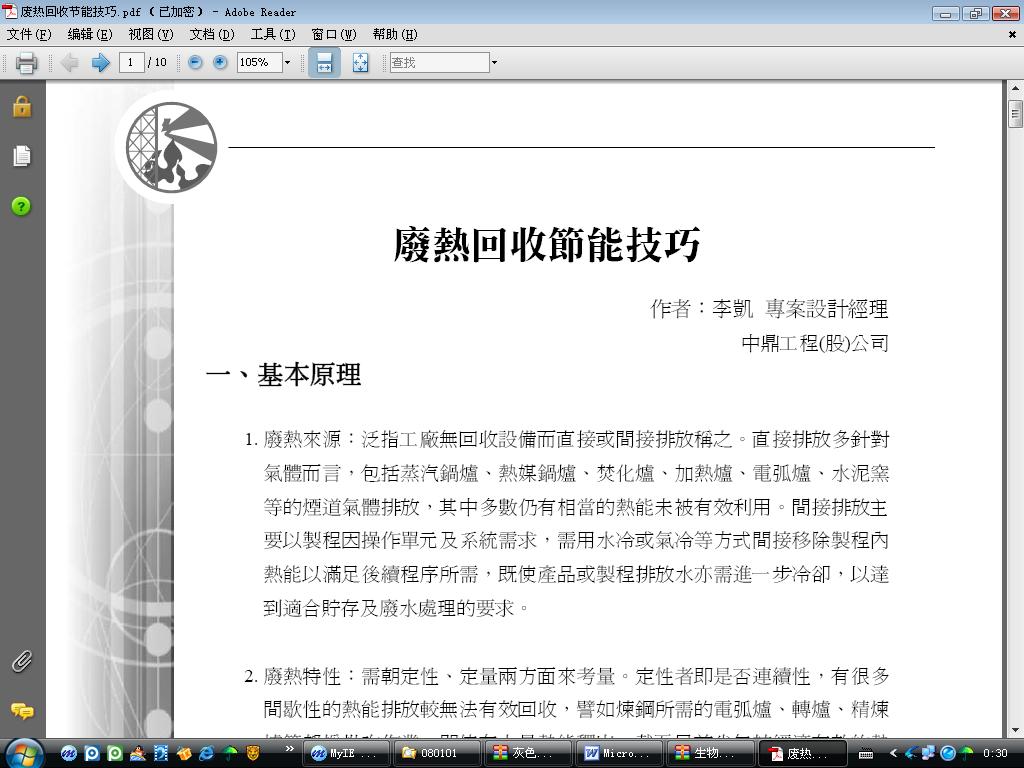Click the scrollbar up arrow
The image size is (1024, 768).
1014,88
